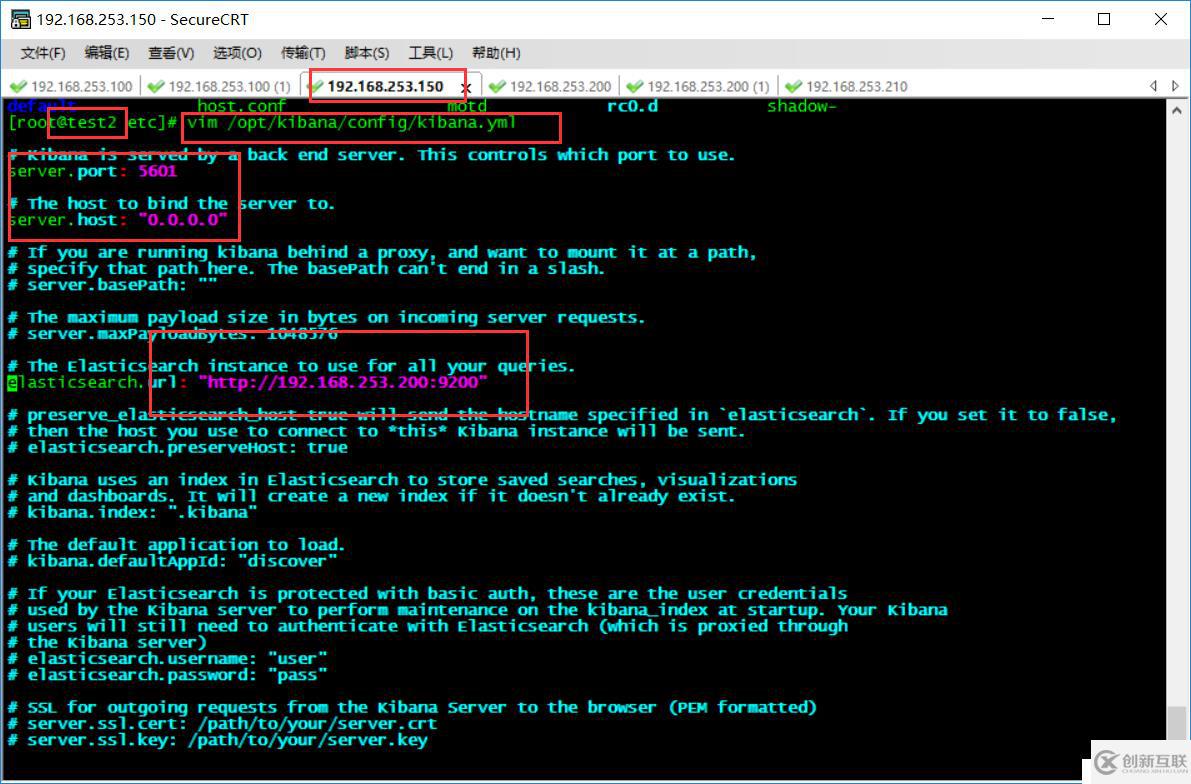
Task: Open the 编辑(E) menu
Action: (106, 53)
